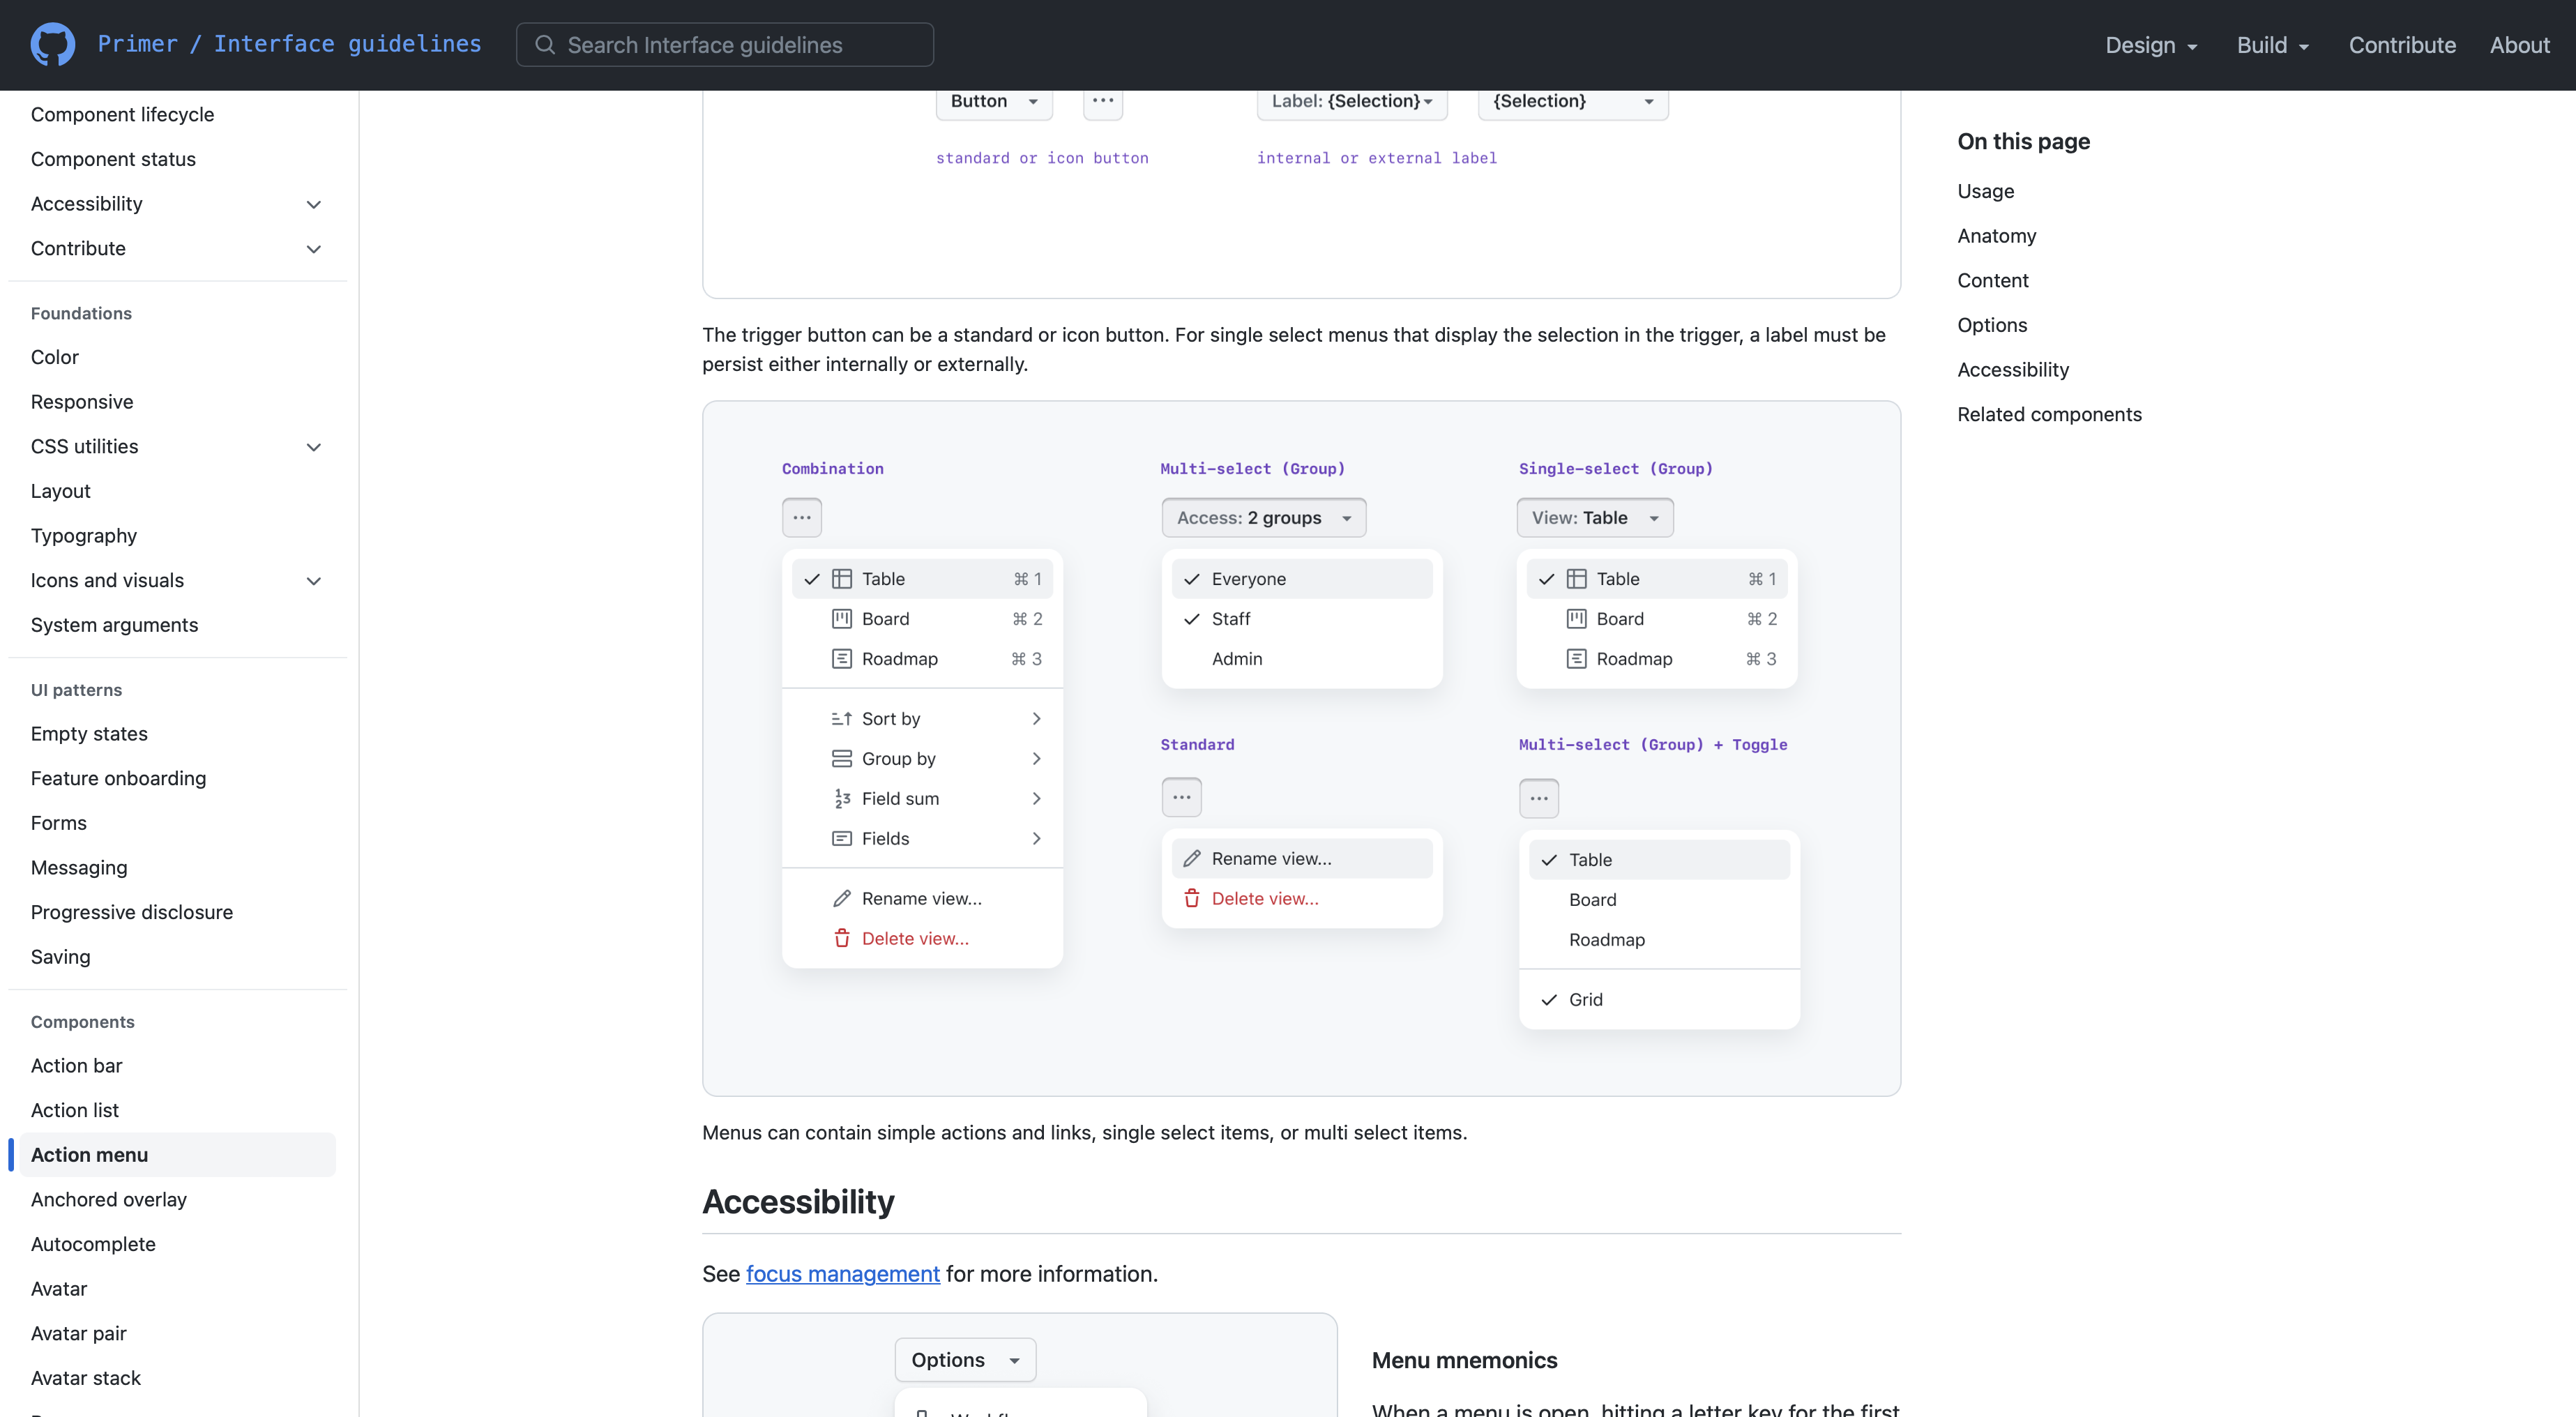Select Group by in Combination menu

898,759
